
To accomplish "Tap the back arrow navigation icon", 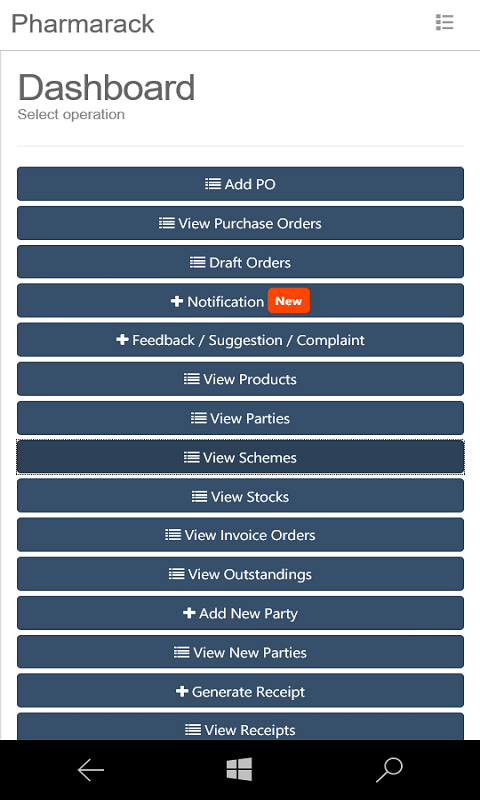I will (91, 770).
